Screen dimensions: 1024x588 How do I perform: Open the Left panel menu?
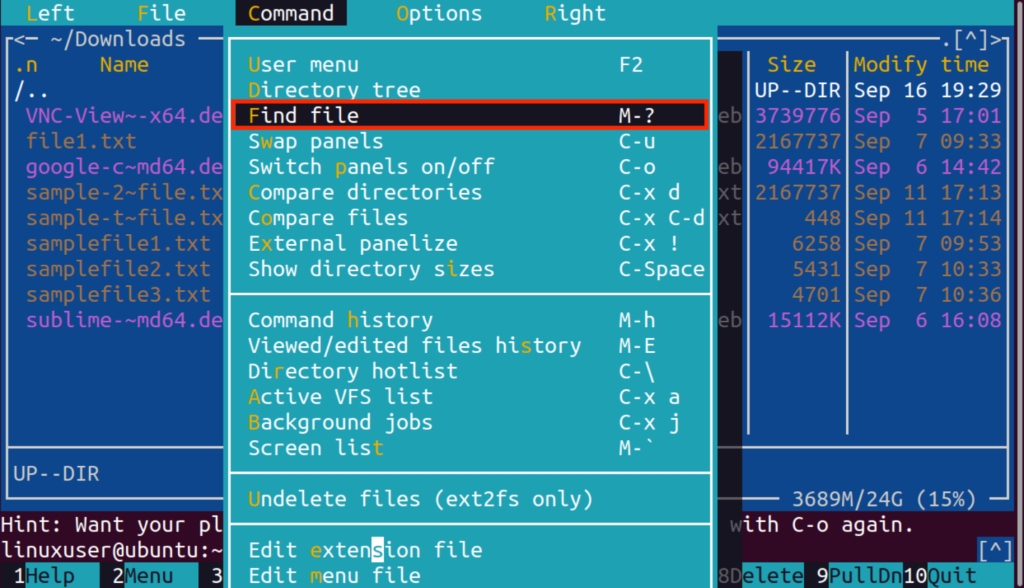(49, 13)
